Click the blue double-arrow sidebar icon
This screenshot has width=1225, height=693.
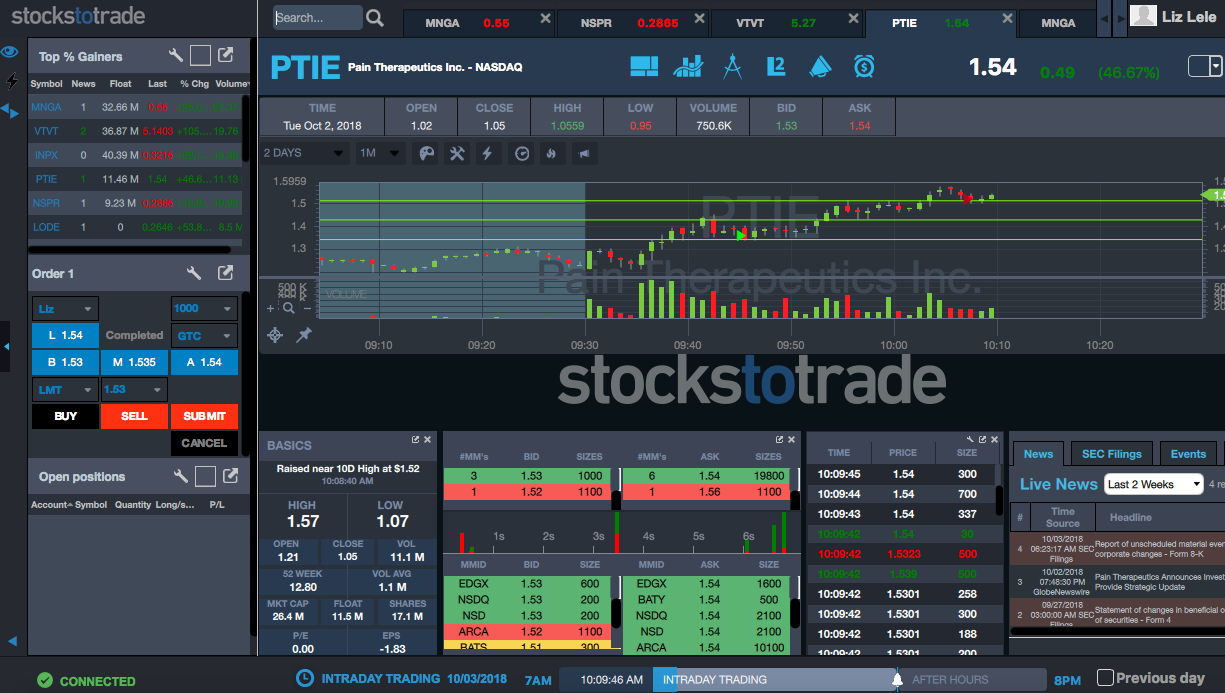point(9,110)
